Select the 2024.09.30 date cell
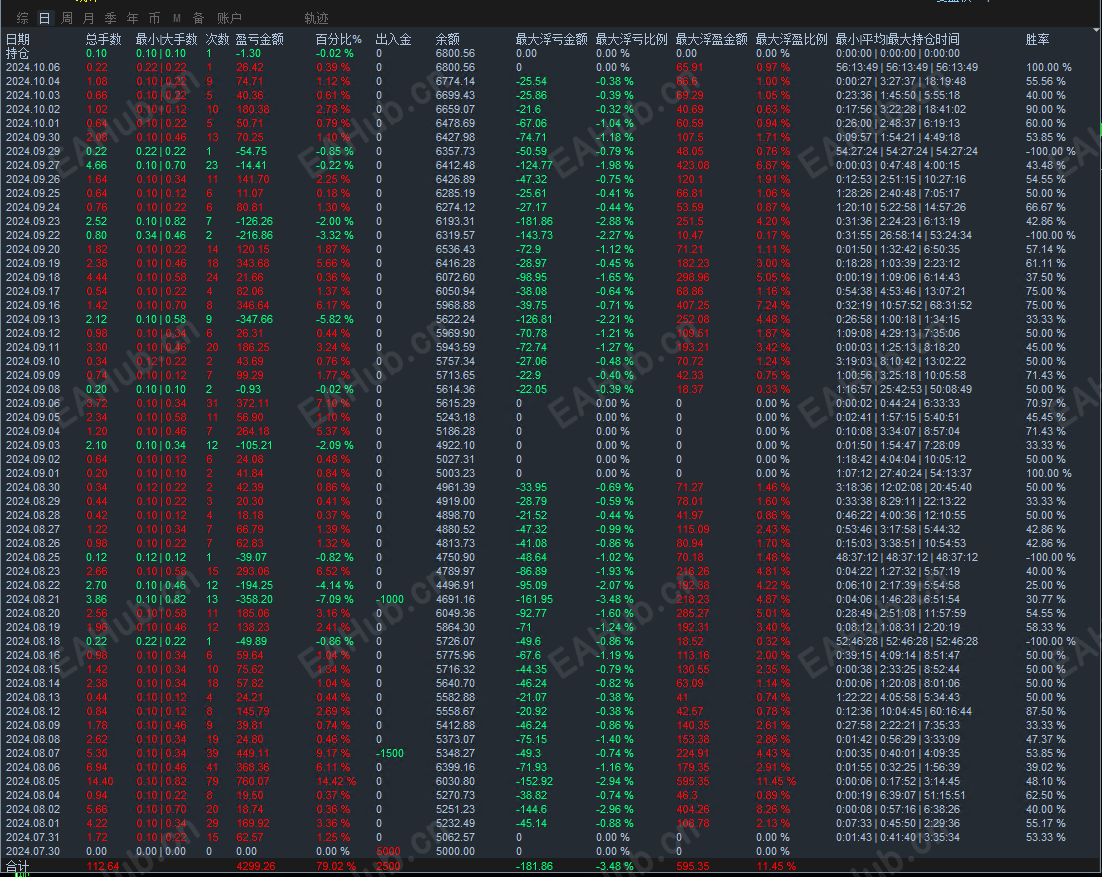Image resolution: width=1102 pixels, height=877 pixels. (33, 138)
